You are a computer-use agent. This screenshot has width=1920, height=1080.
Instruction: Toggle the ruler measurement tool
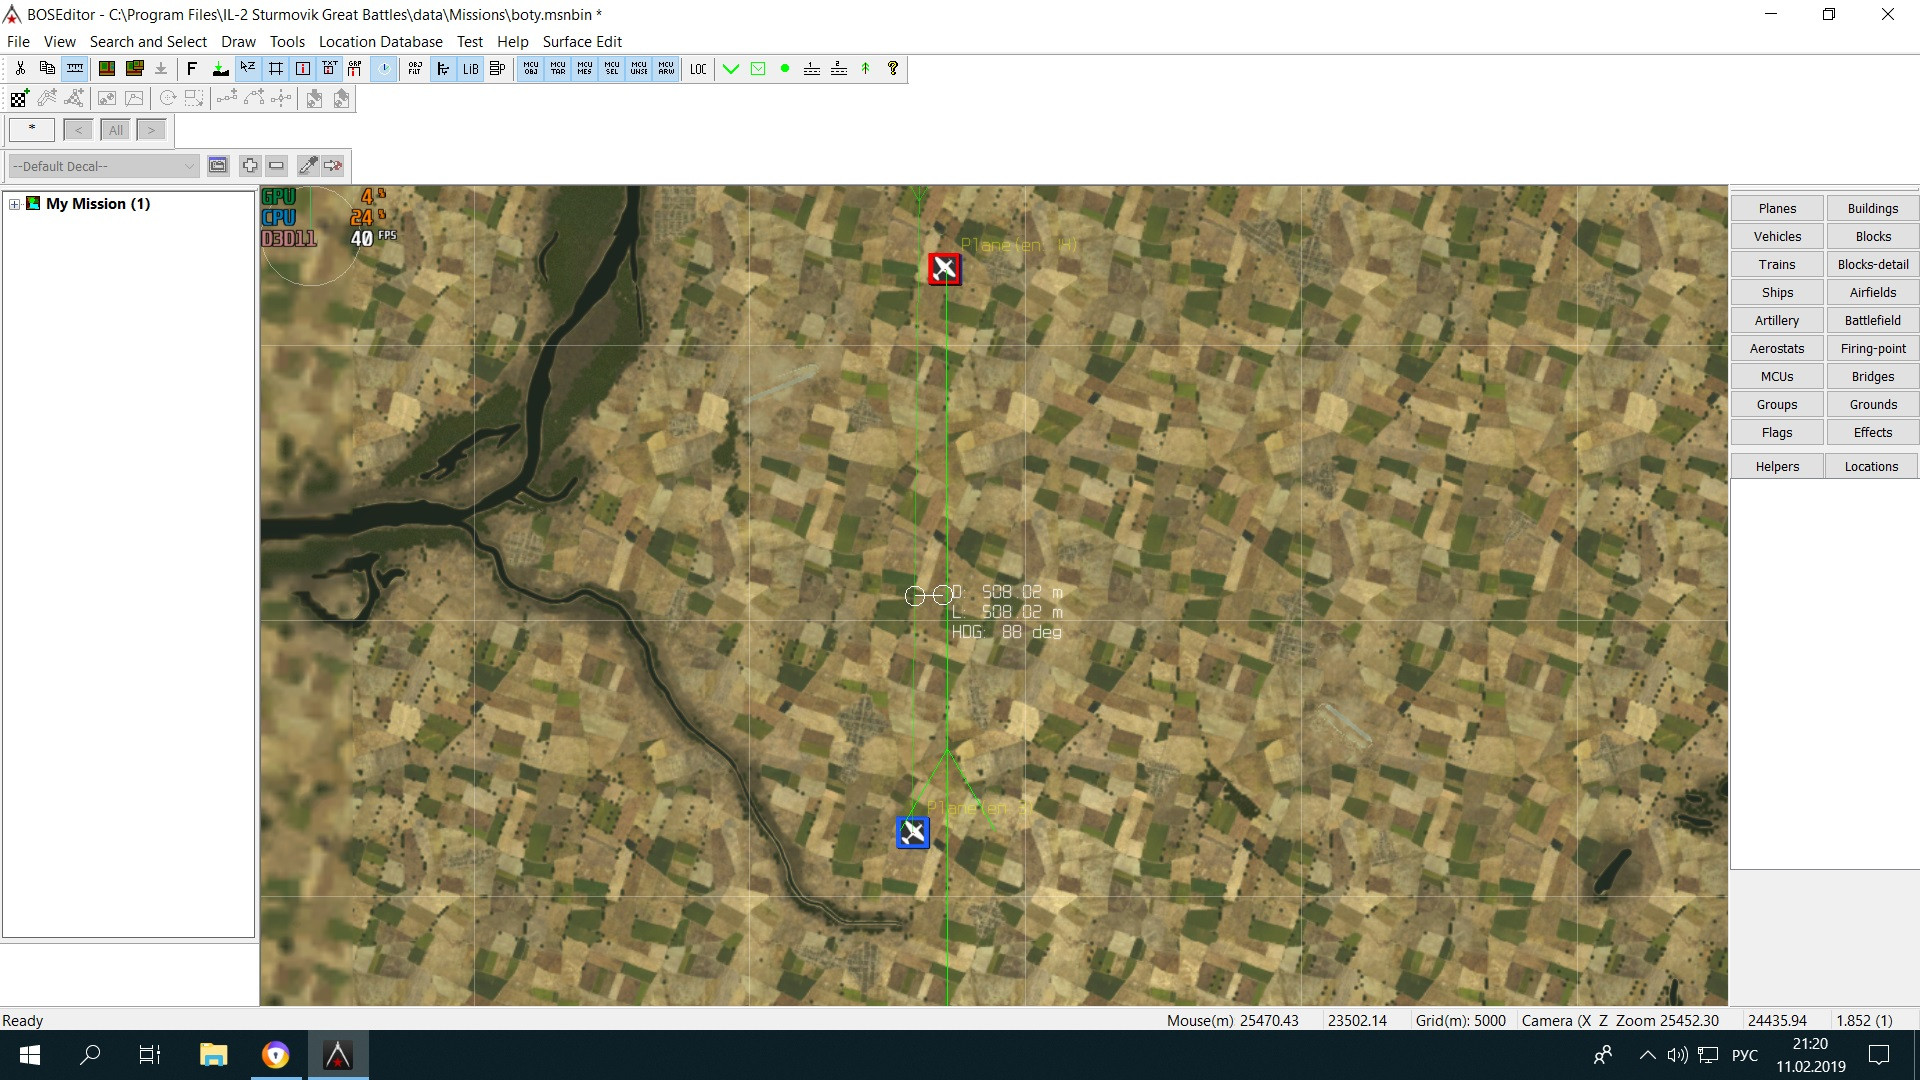[75, 68]
